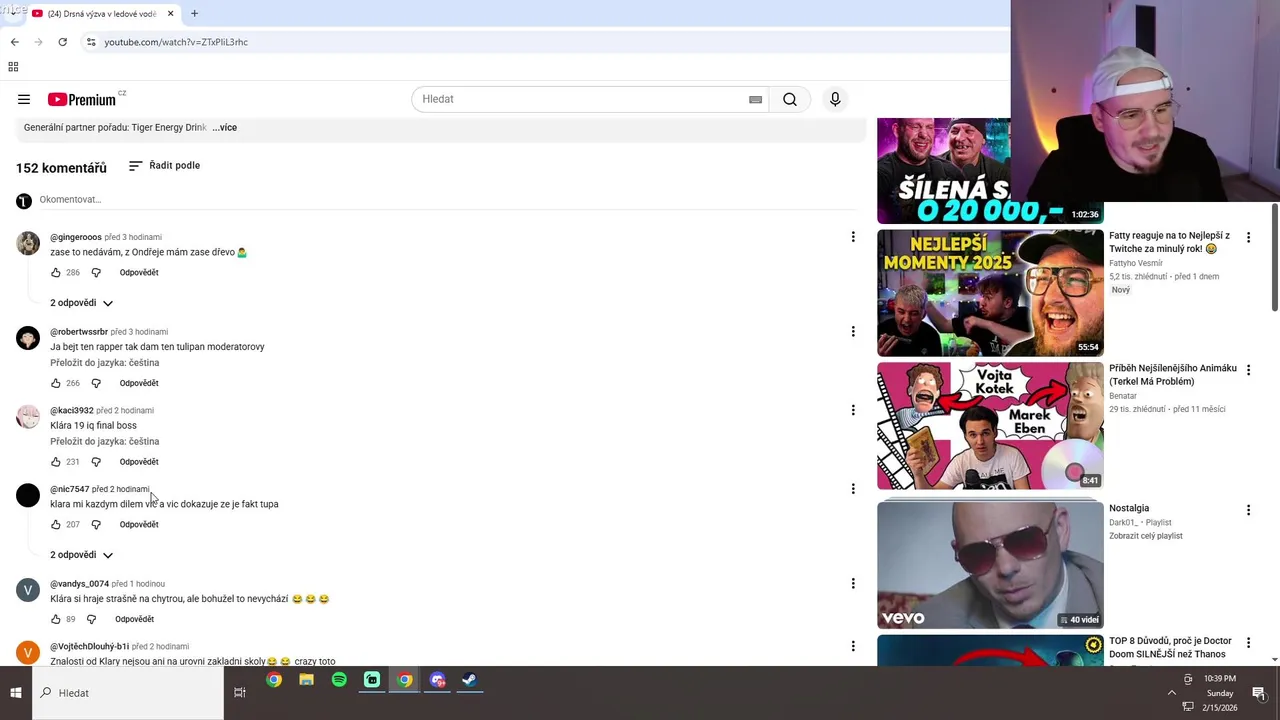Viewport: 1280px width, 720px height.
Task: Like the comment by @nic7547
Action: [56, 524]
